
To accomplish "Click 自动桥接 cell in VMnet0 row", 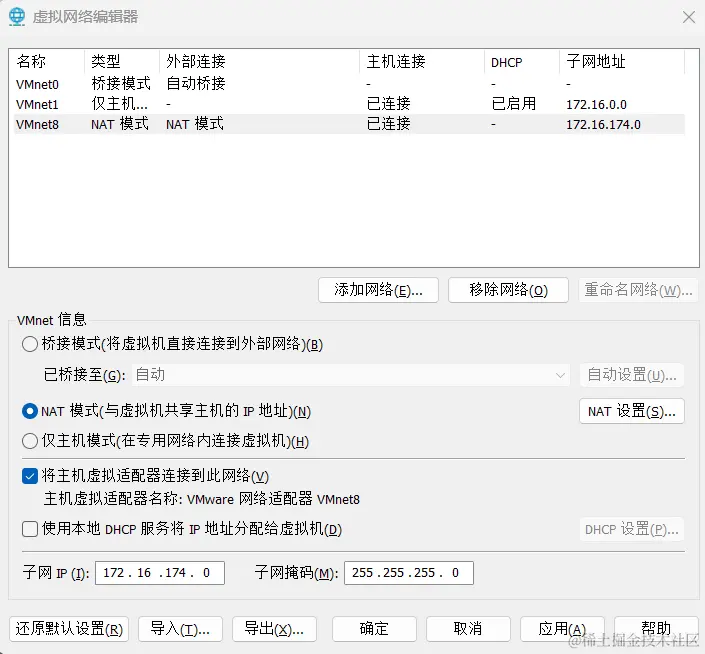I will 196,84.
